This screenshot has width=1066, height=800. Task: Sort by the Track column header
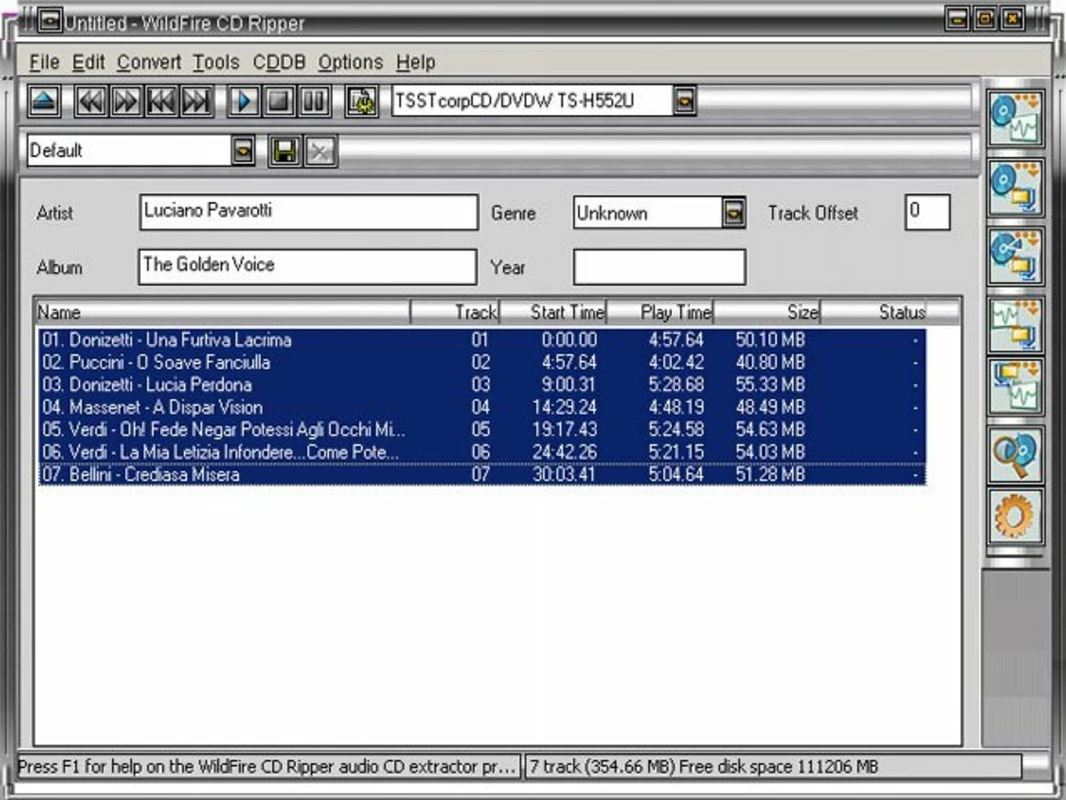coord(455,312)
